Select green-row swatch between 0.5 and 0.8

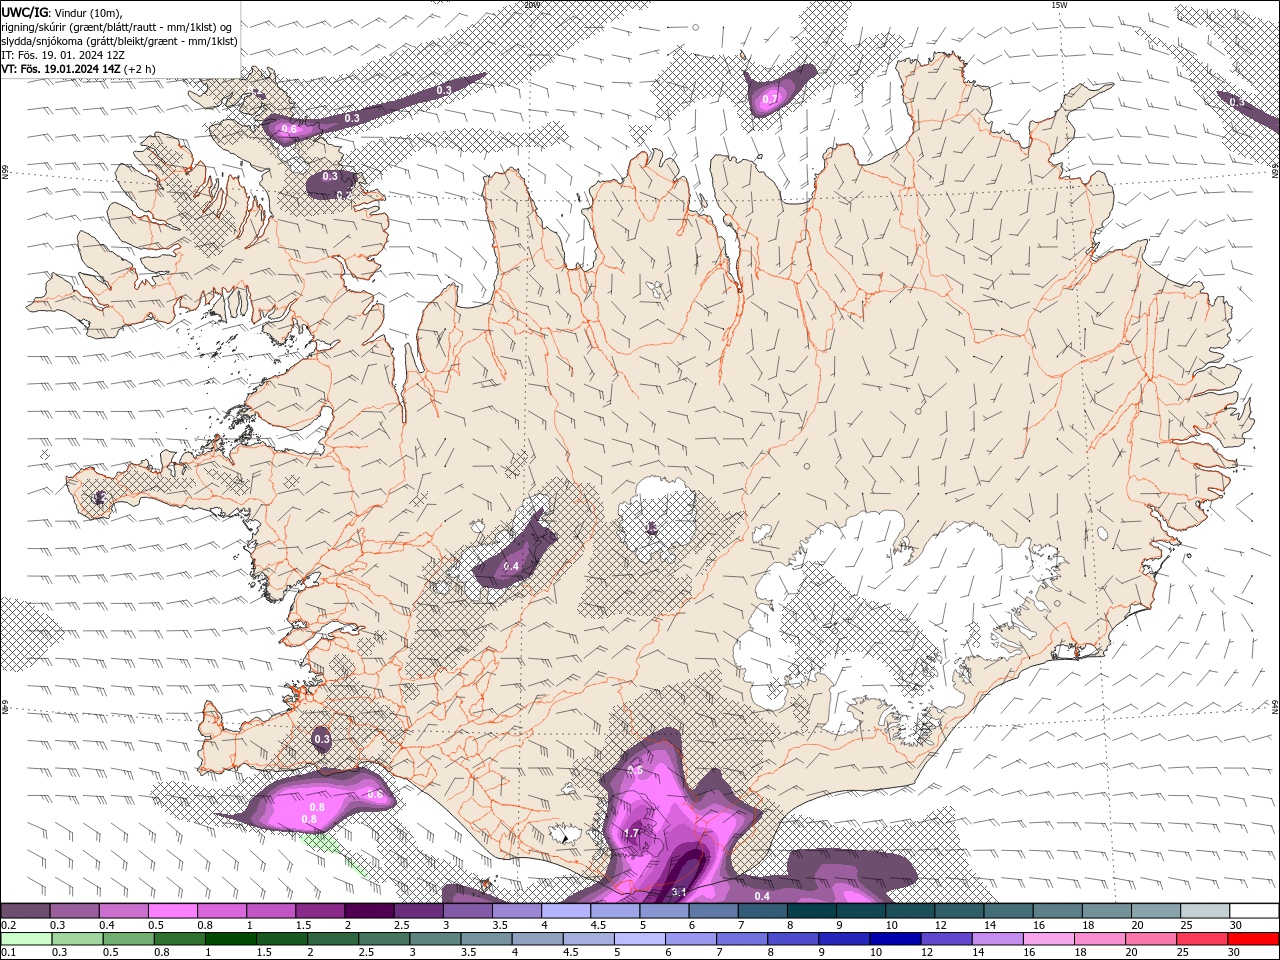[128, 939]
